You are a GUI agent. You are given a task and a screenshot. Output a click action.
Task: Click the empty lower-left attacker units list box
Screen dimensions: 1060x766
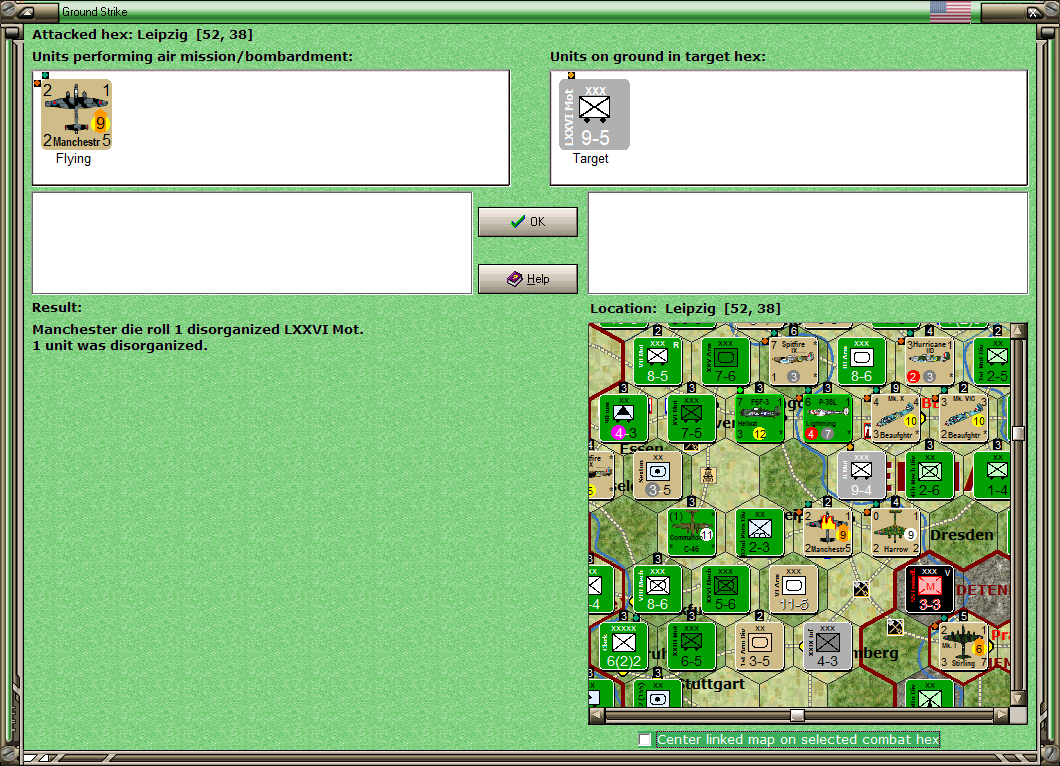click(x=252, y=243)
